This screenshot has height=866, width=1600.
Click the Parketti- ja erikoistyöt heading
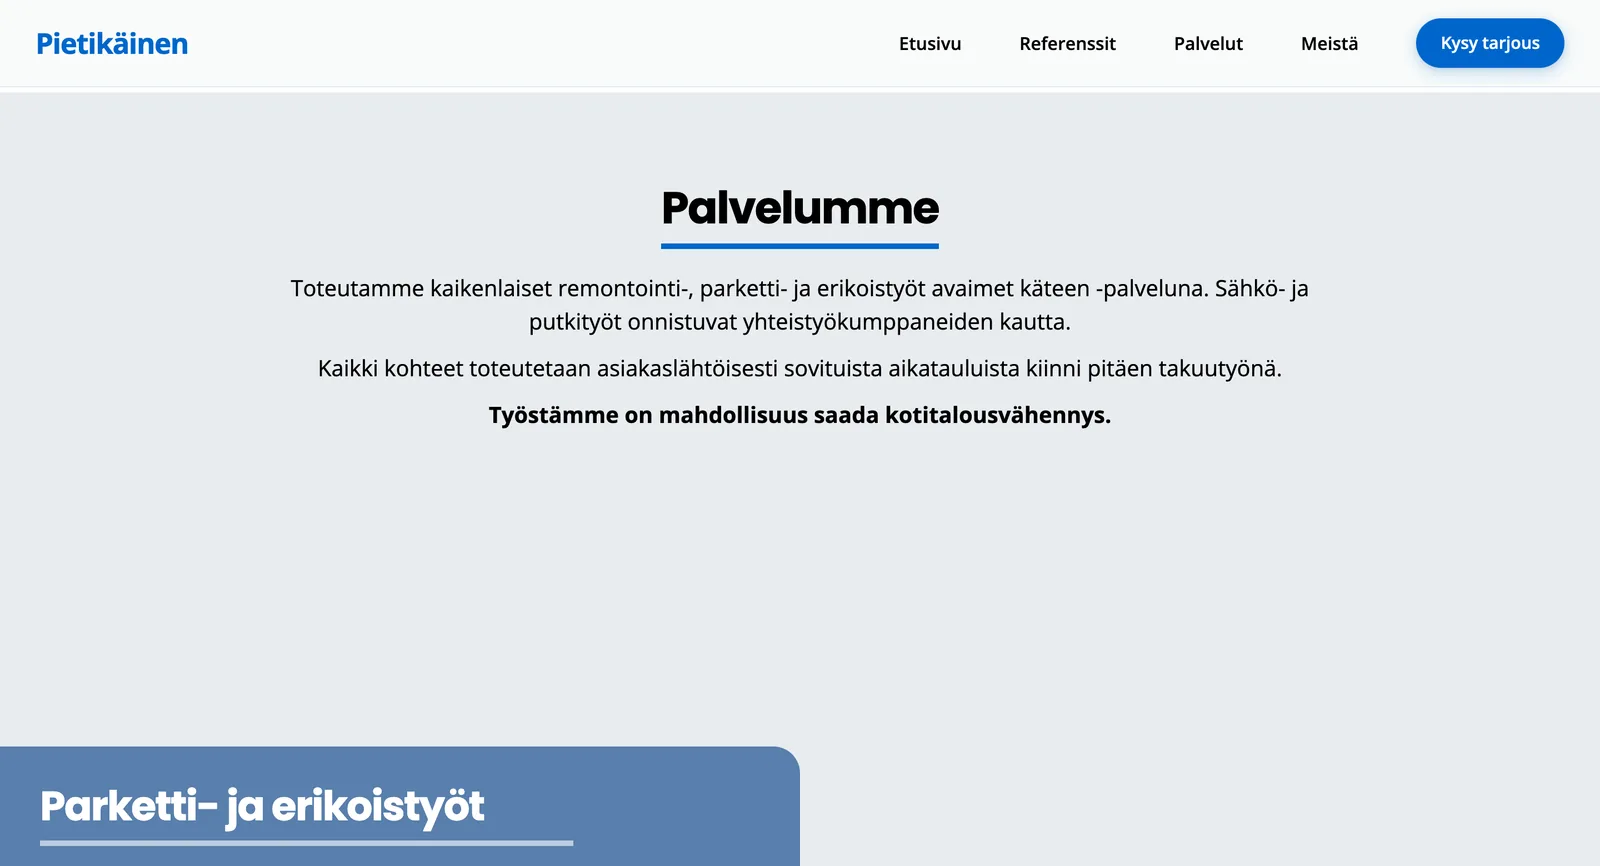tap(263, 806)
